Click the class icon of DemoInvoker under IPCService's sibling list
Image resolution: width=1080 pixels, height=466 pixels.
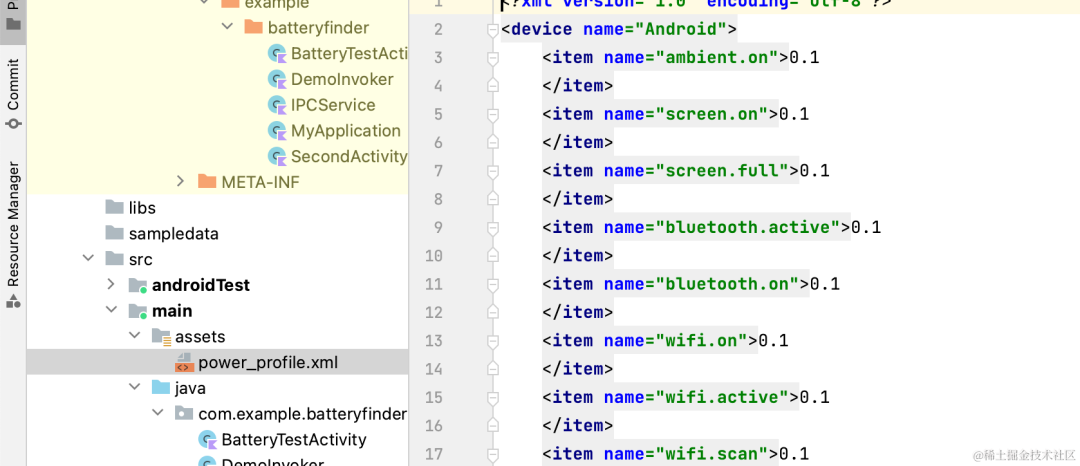point(277,79)
